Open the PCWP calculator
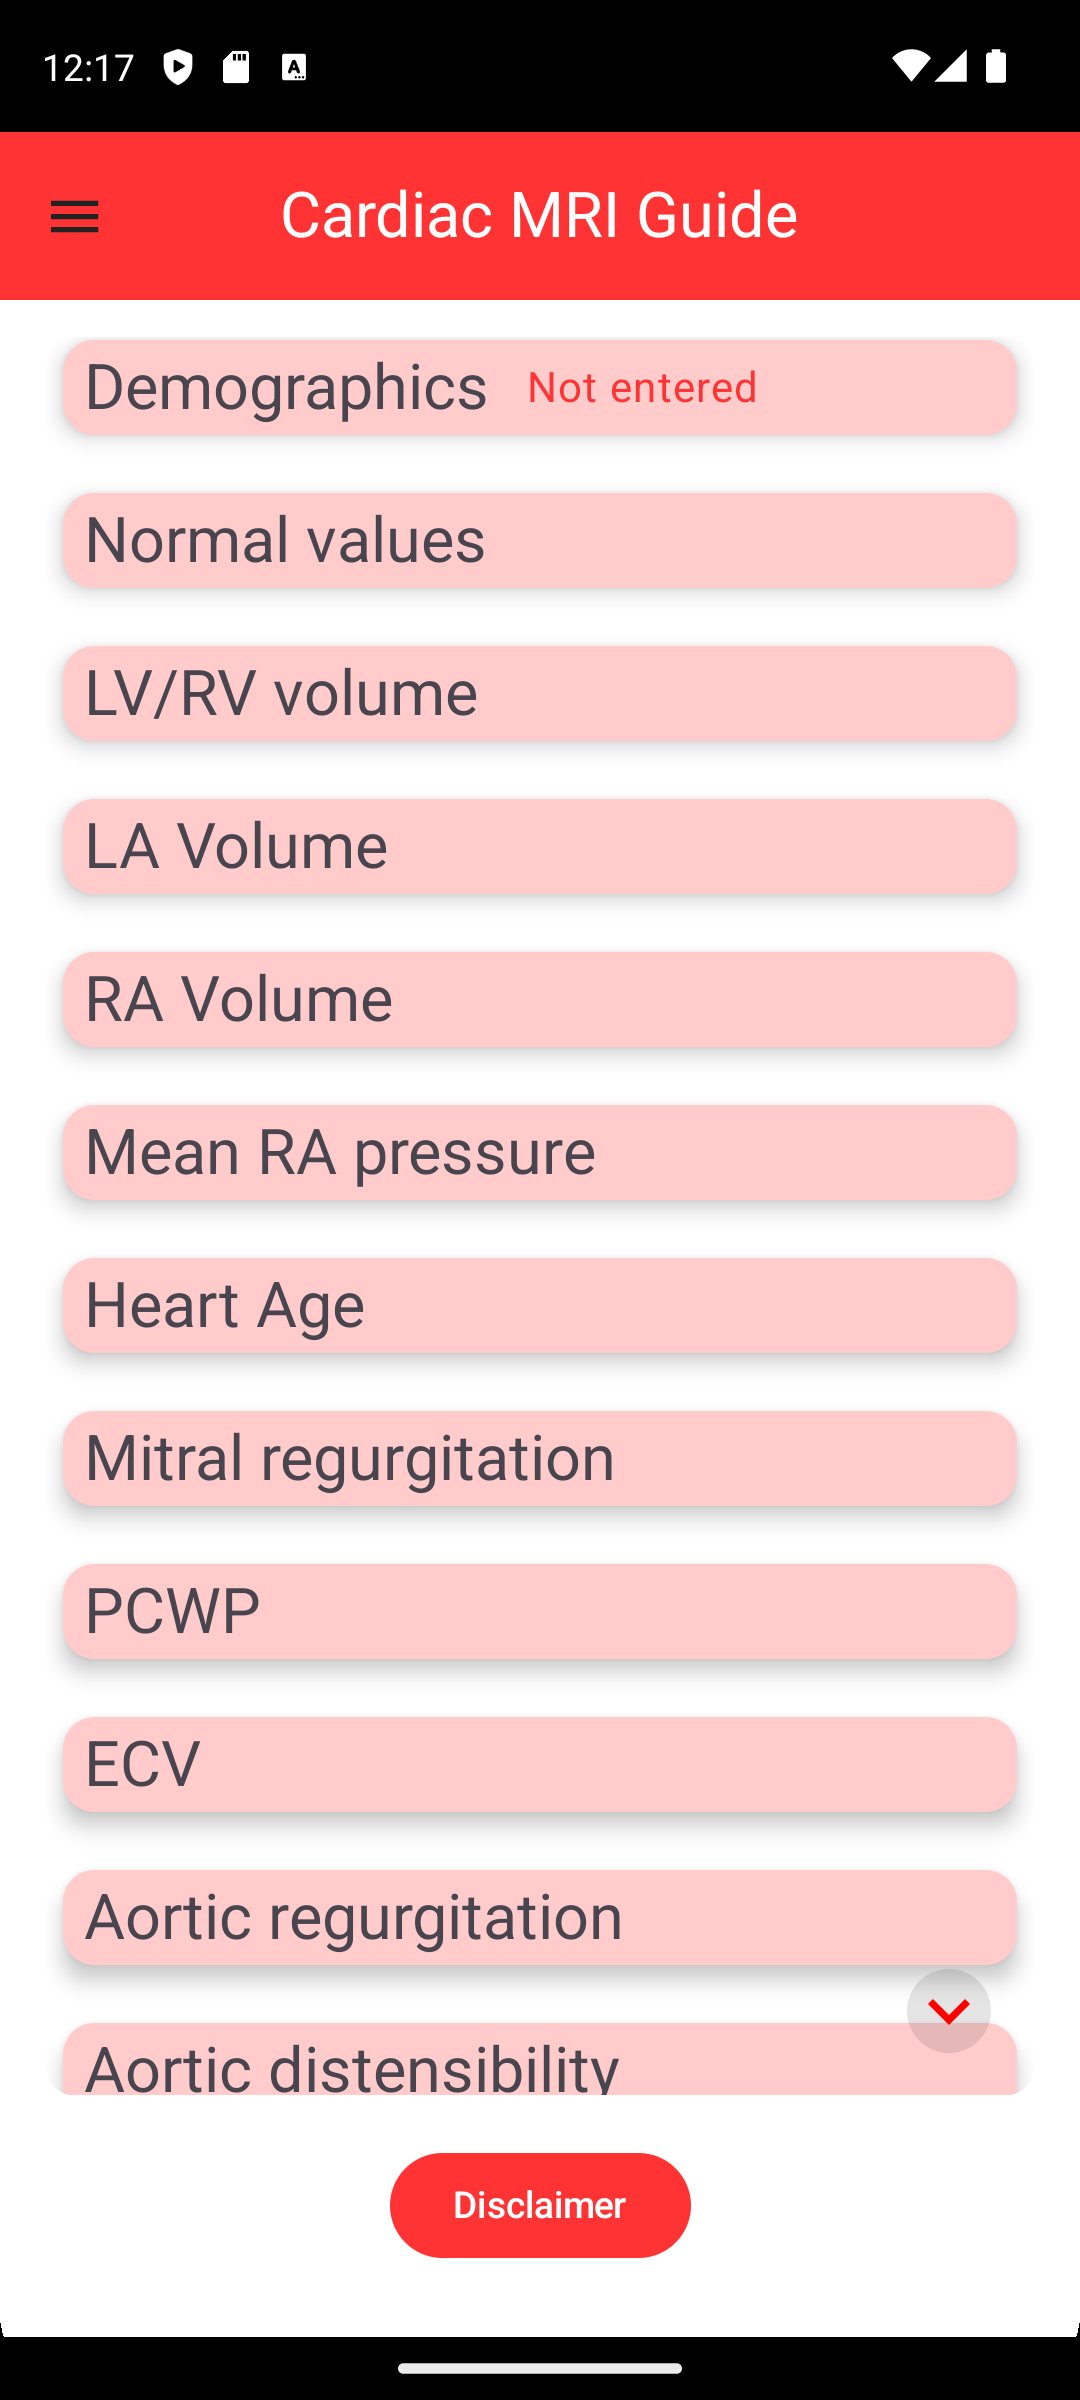 tap(540, 1611)
